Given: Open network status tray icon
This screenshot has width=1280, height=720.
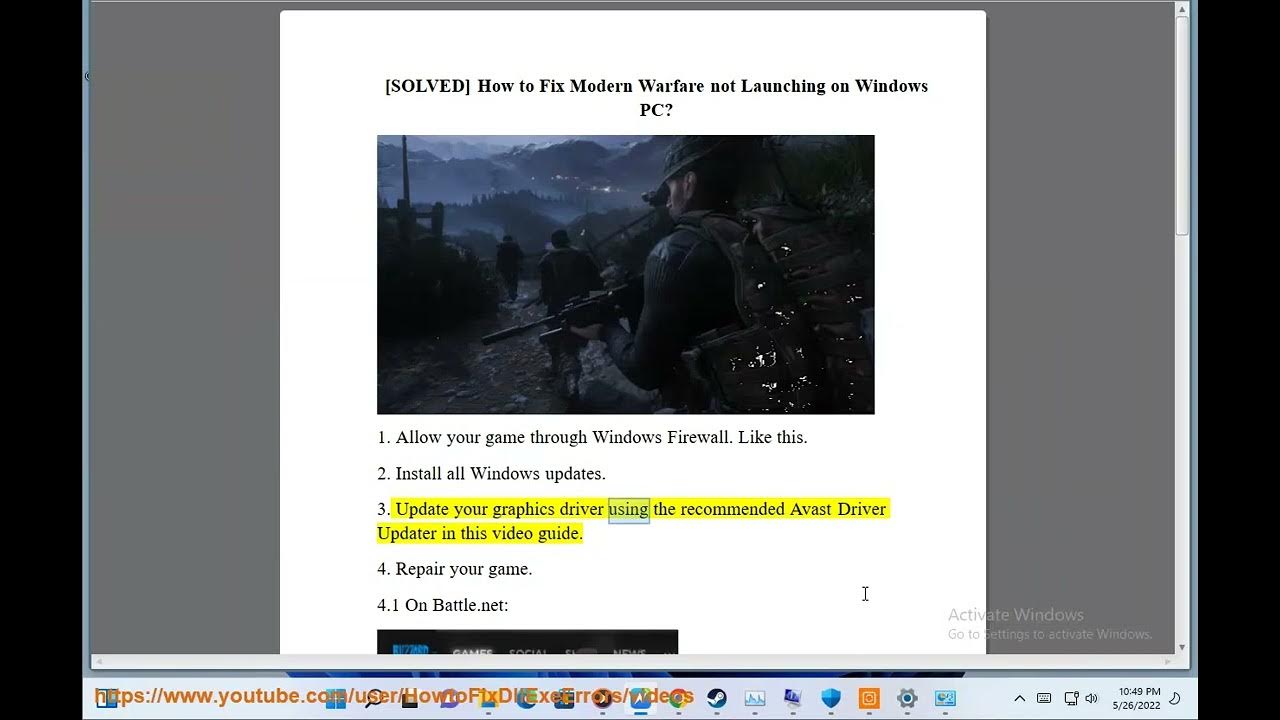Looking at the screenshot, I should tap(1071, 698).
